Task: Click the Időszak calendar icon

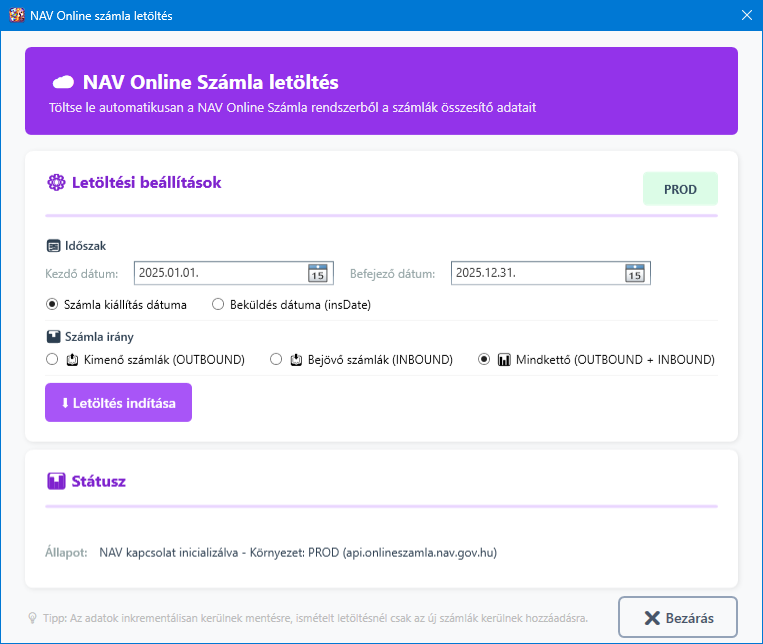Action: [53, 246]
